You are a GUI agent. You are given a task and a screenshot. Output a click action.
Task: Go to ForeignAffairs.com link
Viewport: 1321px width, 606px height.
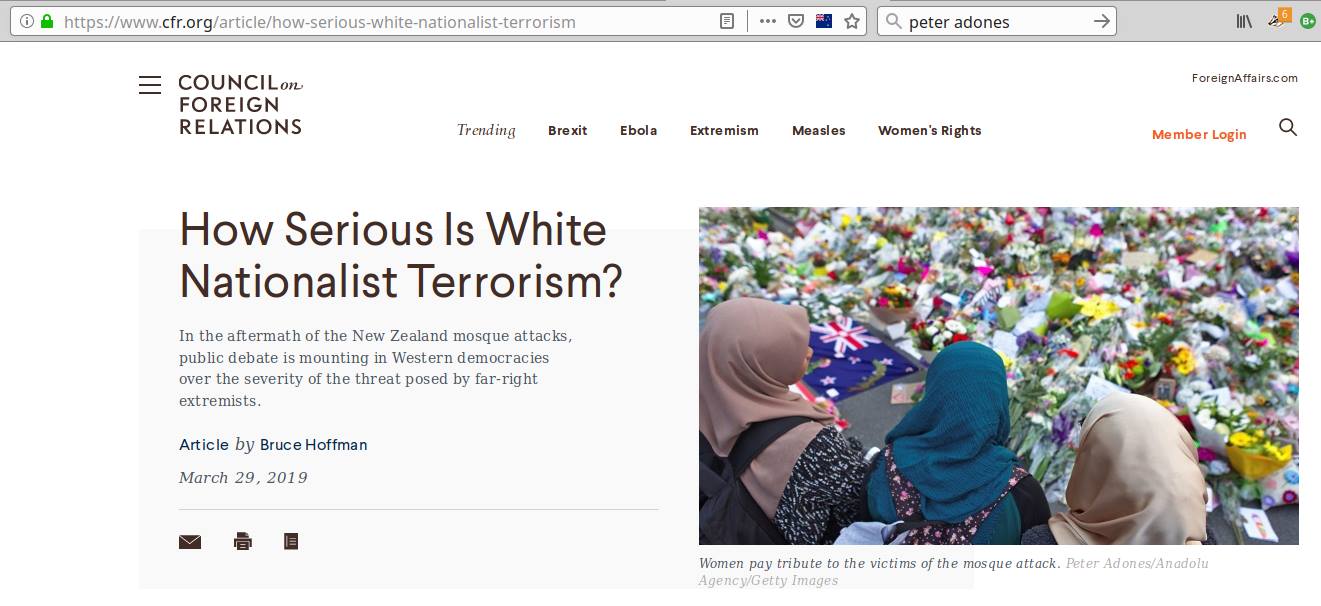[x=1245, y=78]
